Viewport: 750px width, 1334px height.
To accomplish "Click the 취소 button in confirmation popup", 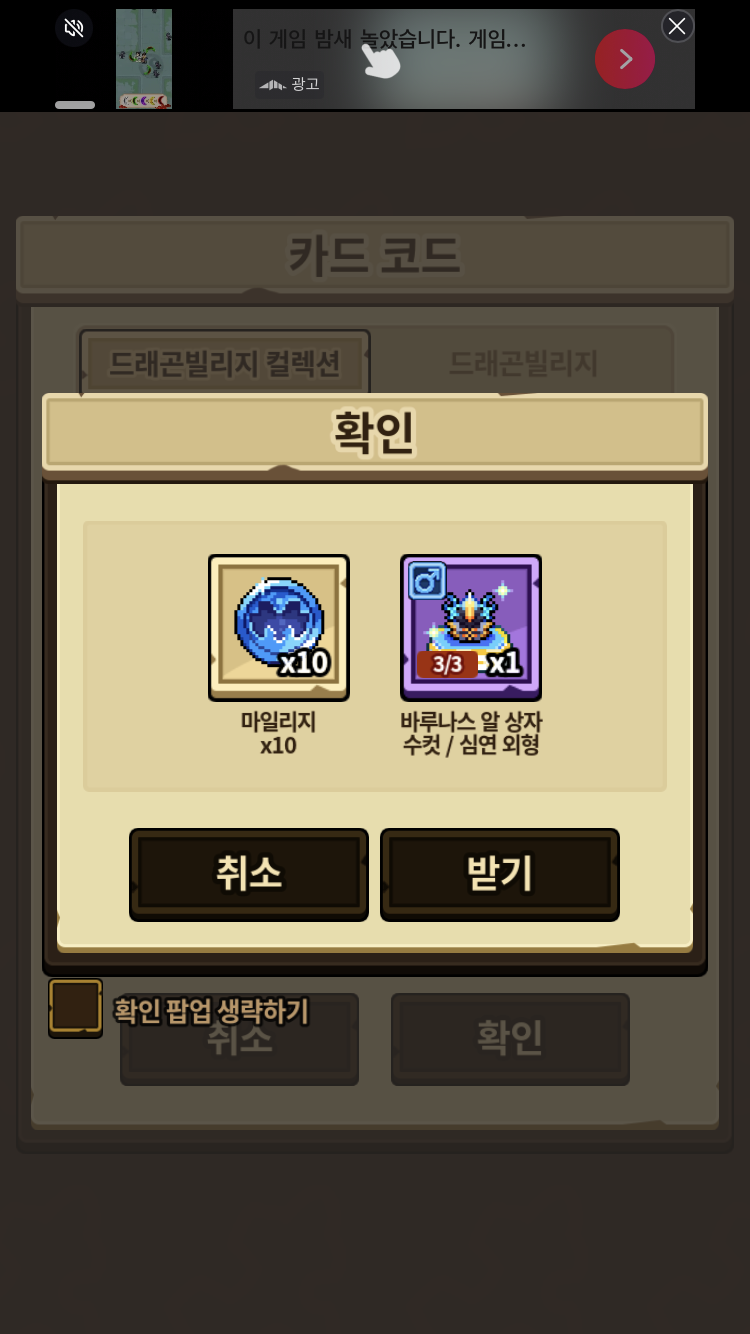I will click(249, 873).
